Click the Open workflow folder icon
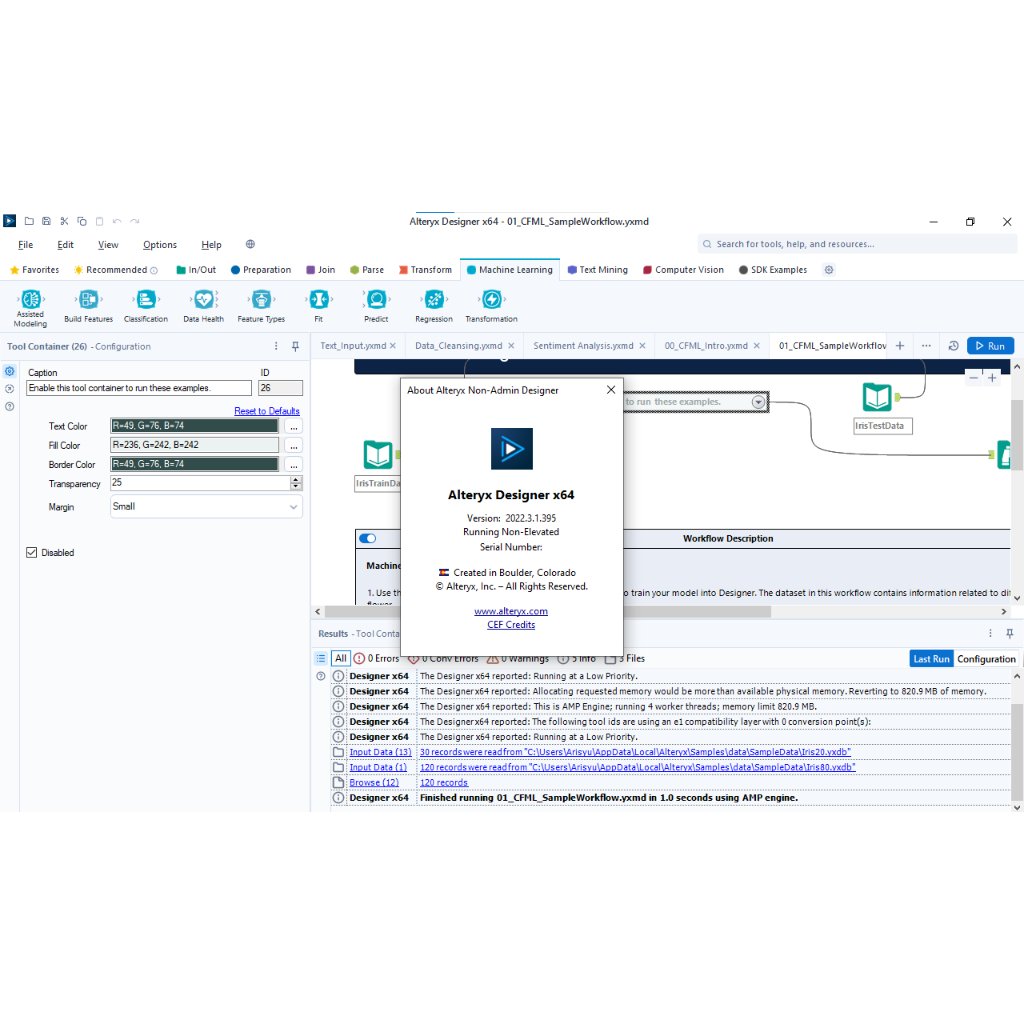This screenshot has height=1024, width=1024. click(29, 221)
